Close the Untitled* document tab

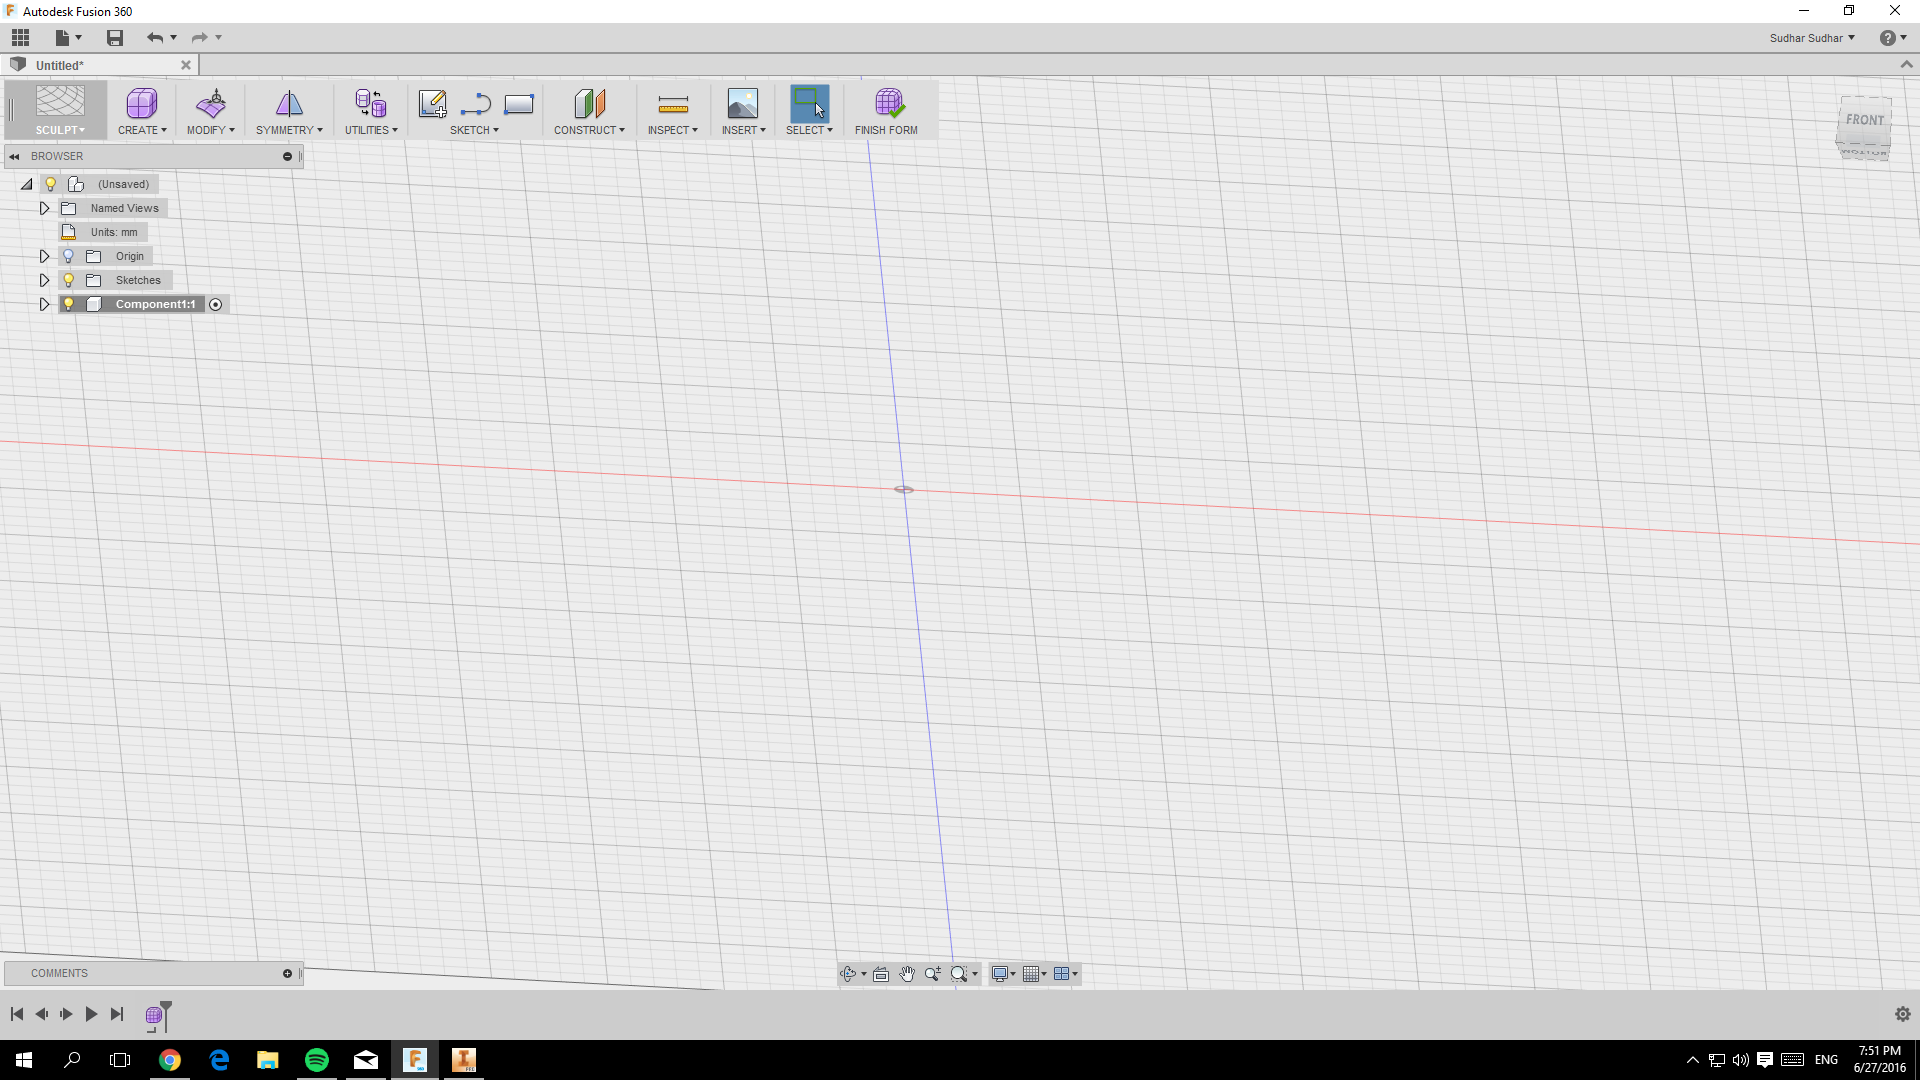pyautogui.click(x=185, y=65)
